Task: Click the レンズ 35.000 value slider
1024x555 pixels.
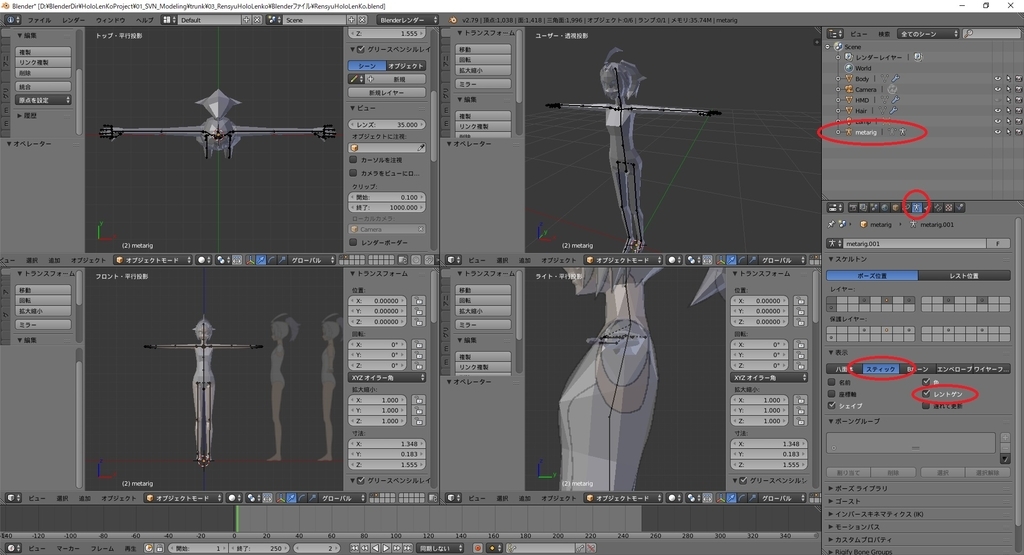Action: [387, 124]
